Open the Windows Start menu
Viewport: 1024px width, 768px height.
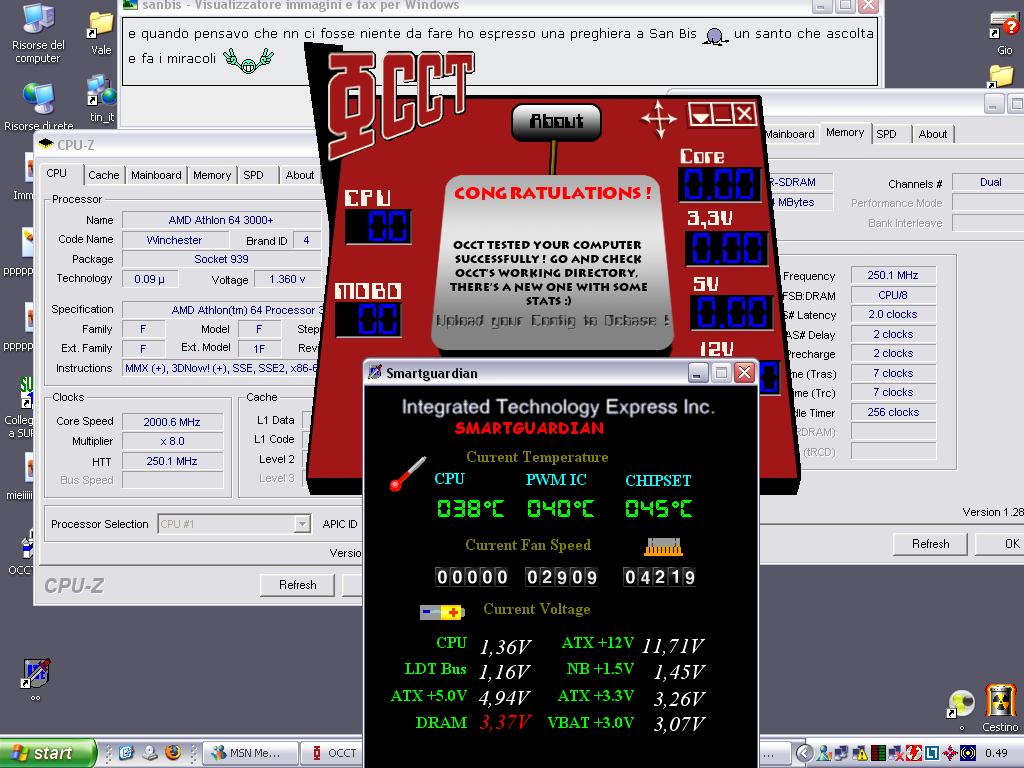(46, 753)
